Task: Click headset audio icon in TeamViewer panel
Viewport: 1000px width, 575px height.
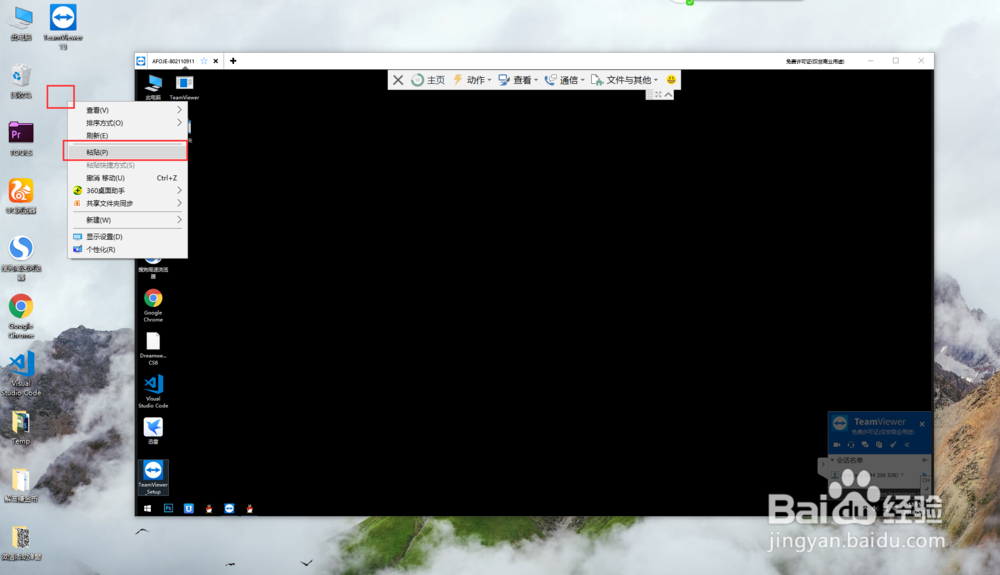Action: click(x=851, y=444)
